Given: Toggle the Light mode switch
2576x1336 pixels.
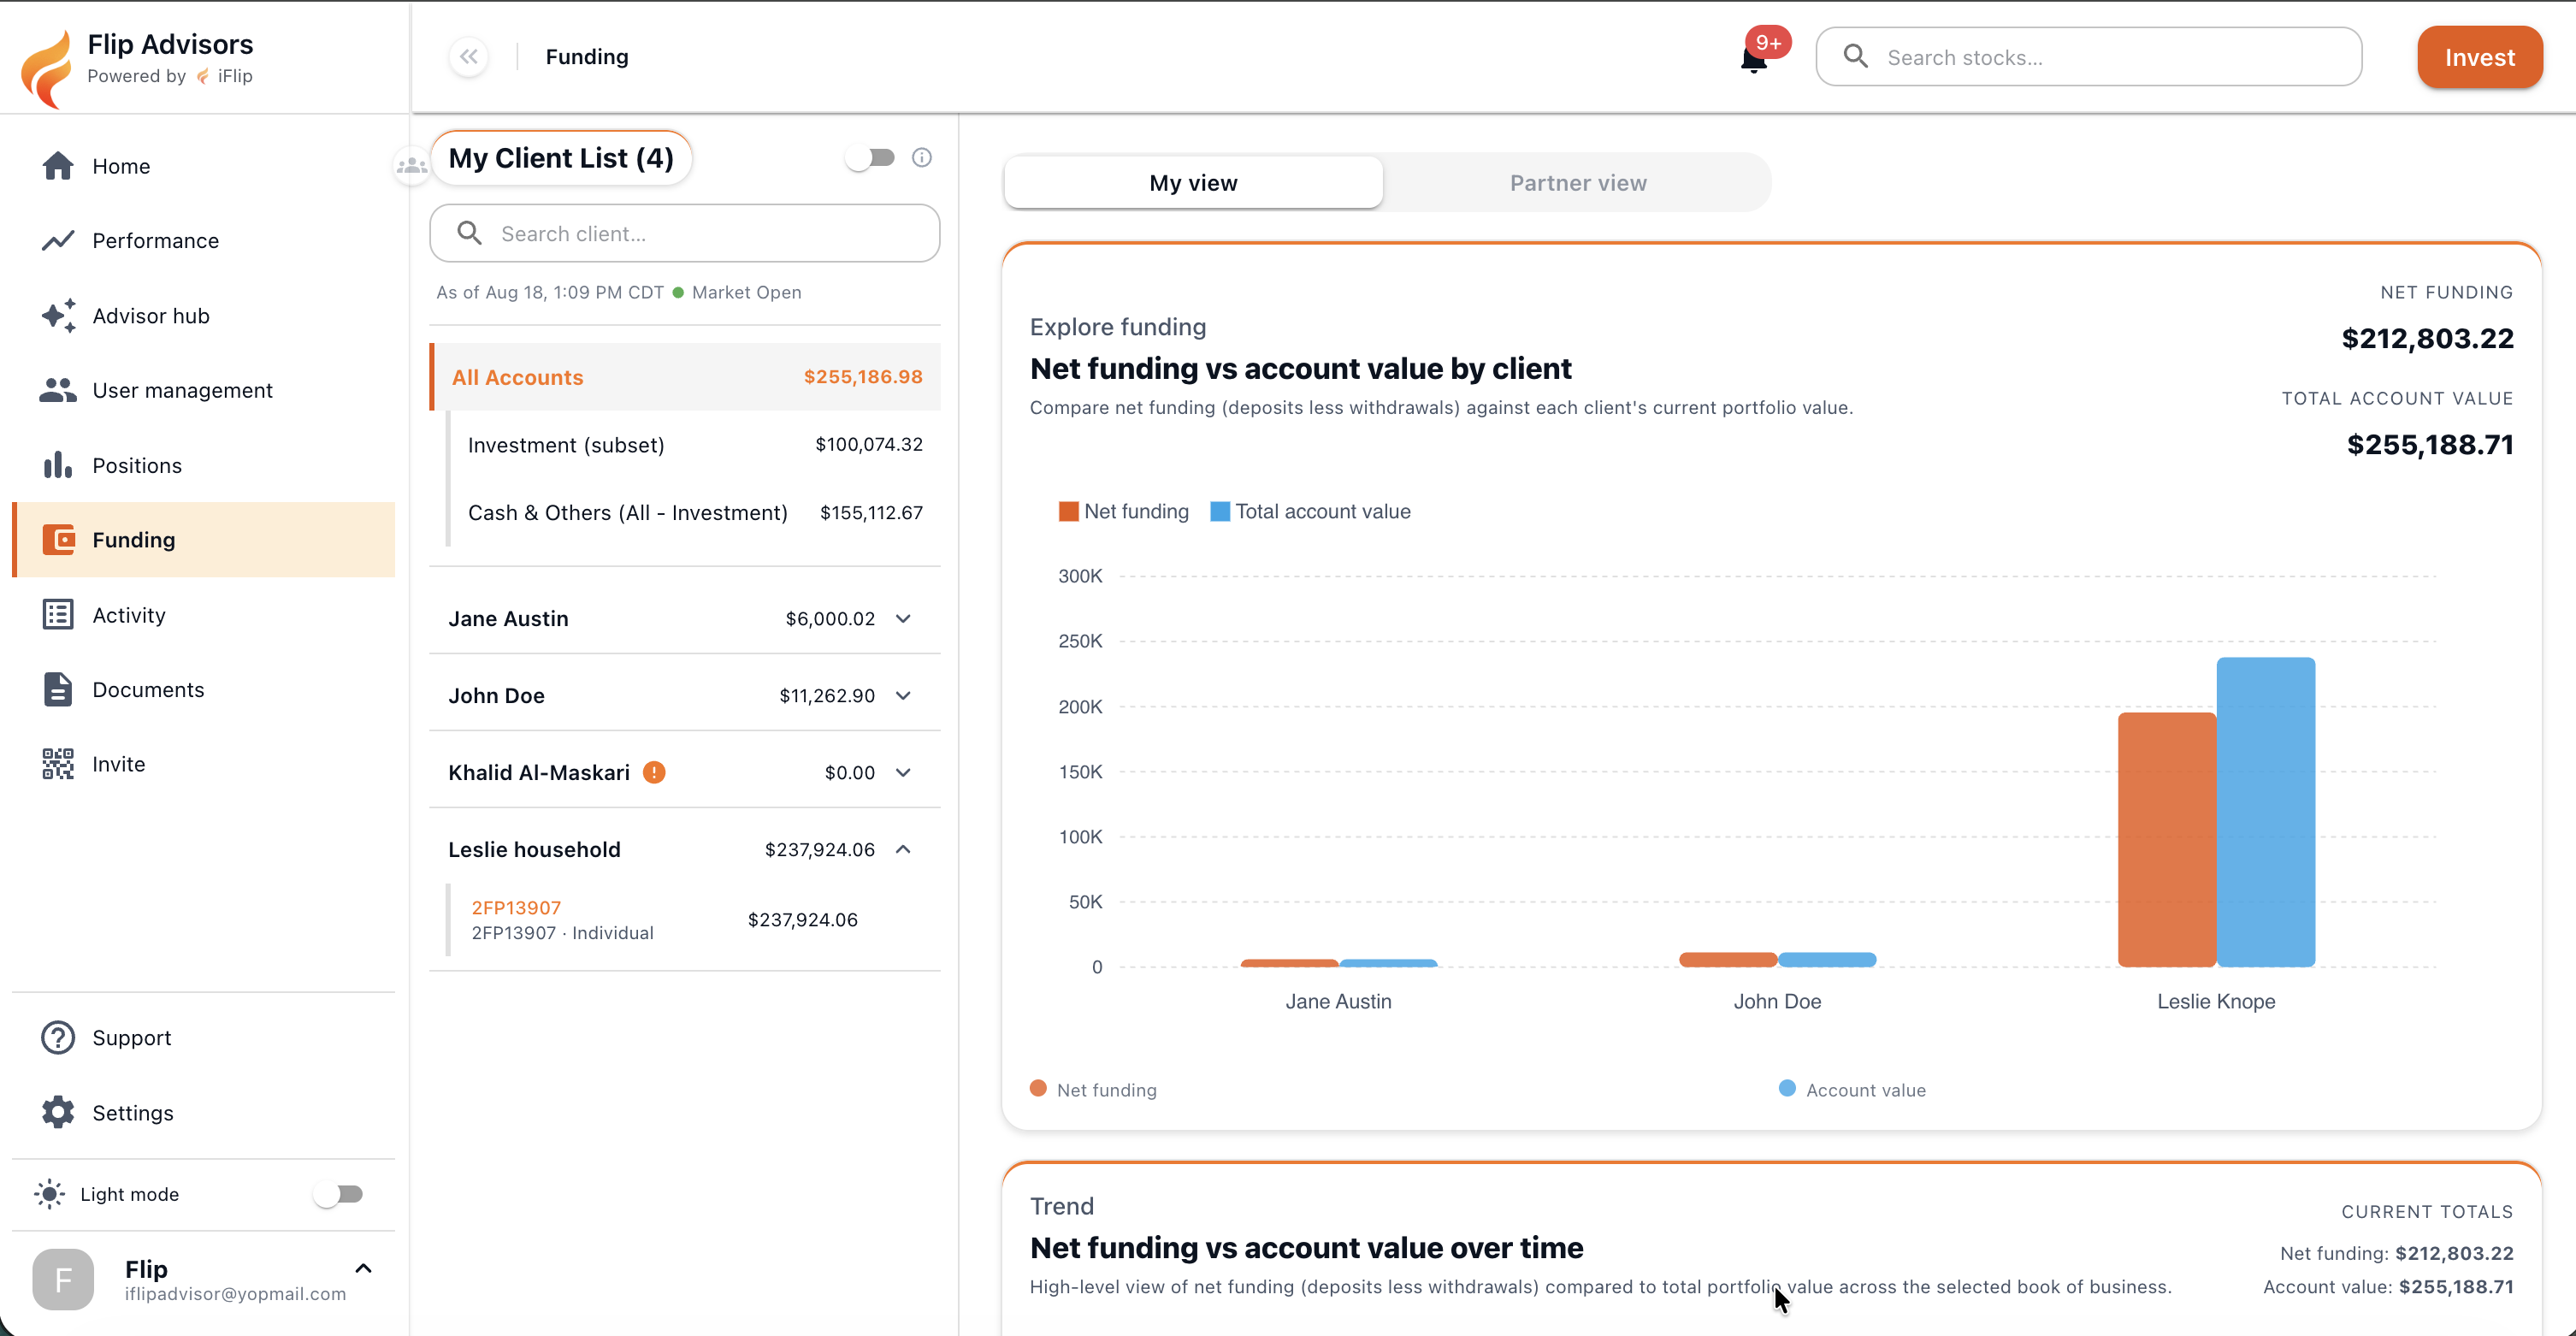Looking at the screenshot, I should (338, 1194).
